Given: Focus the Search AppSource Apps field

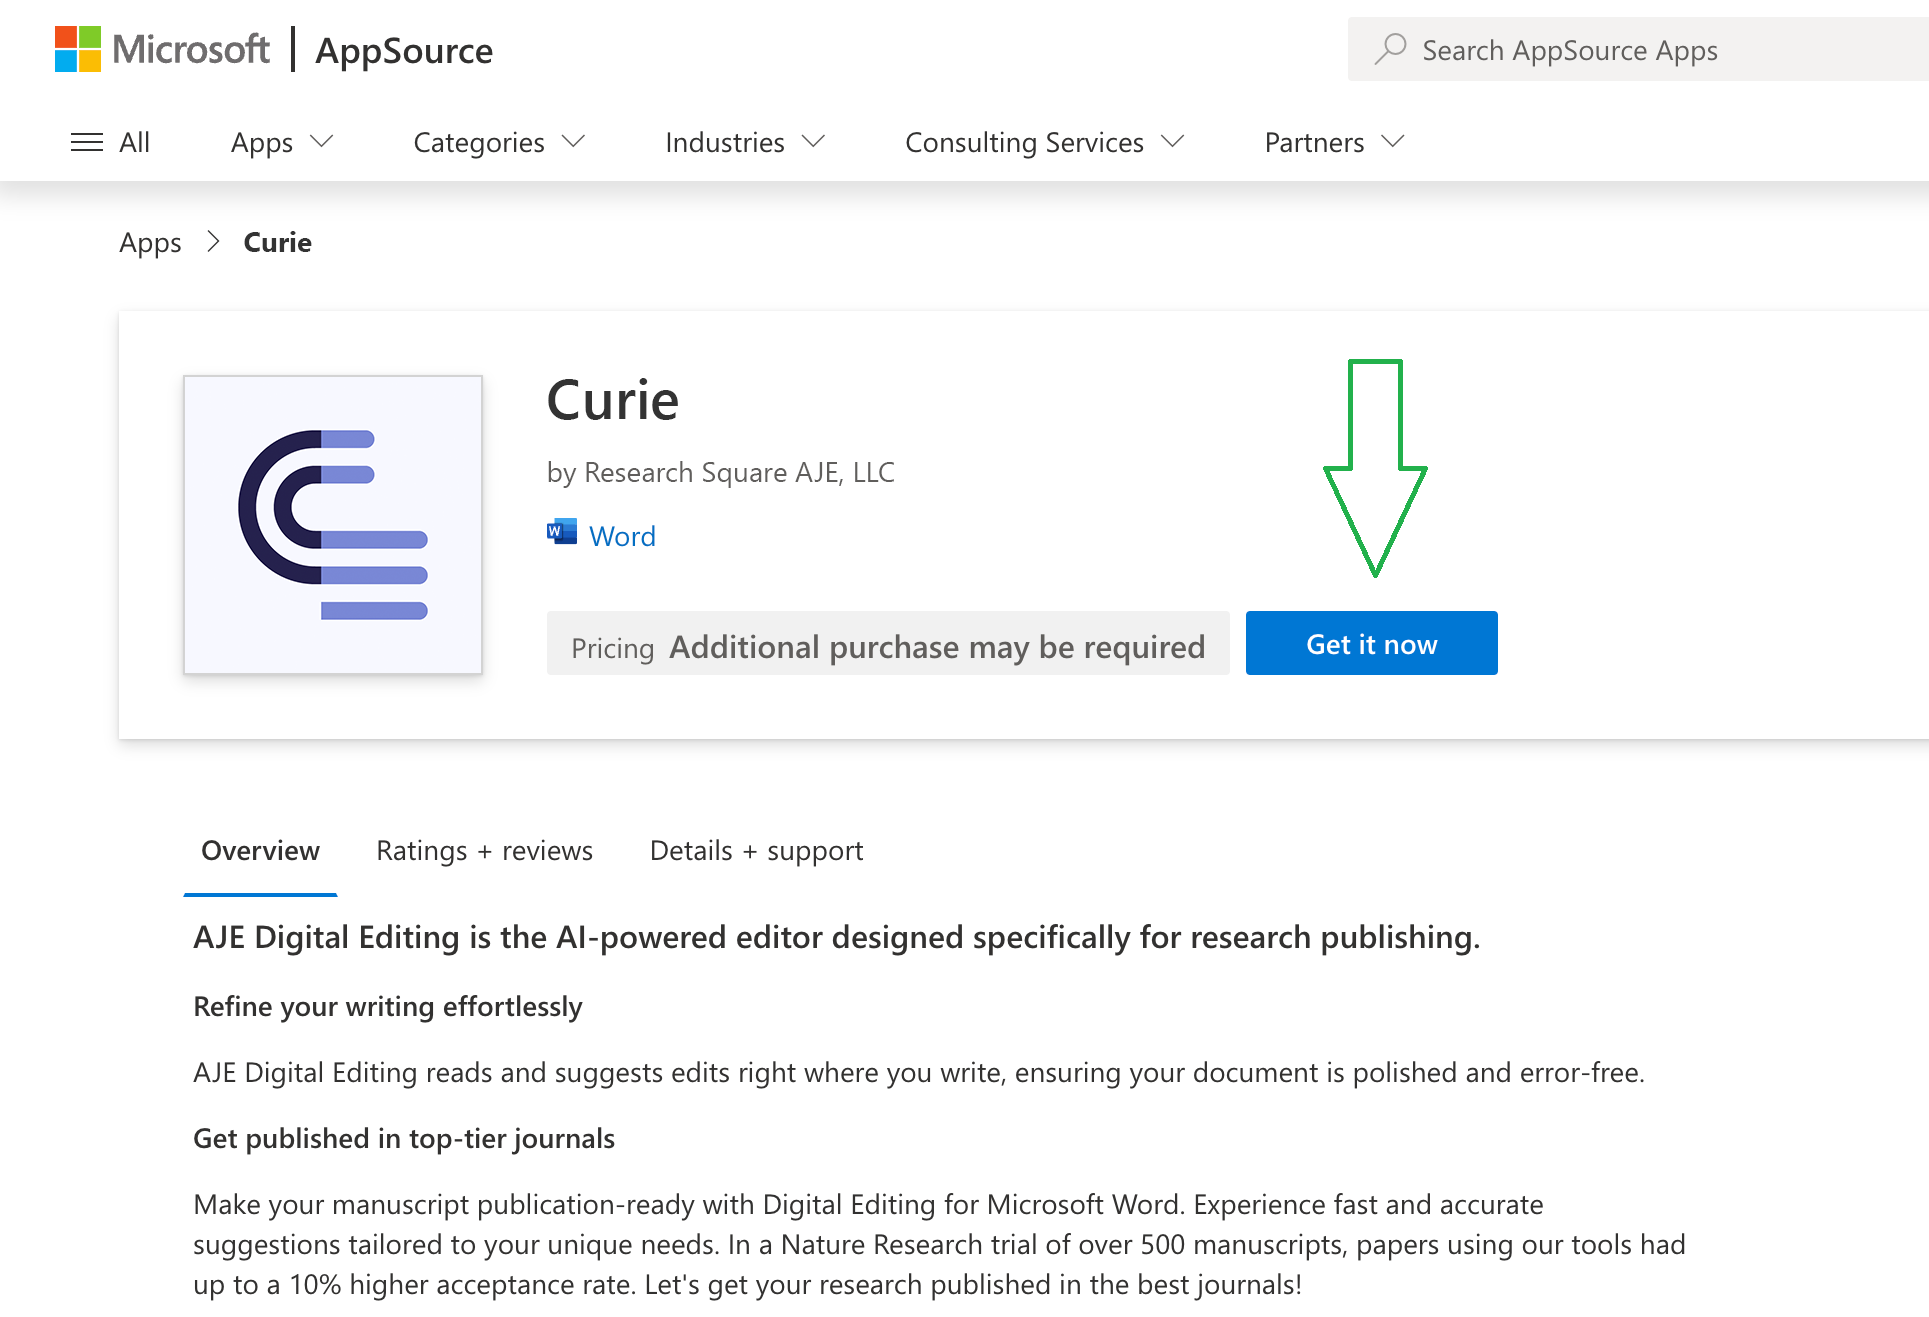Looking at the screenshot, I should [x=1638, y=49].
